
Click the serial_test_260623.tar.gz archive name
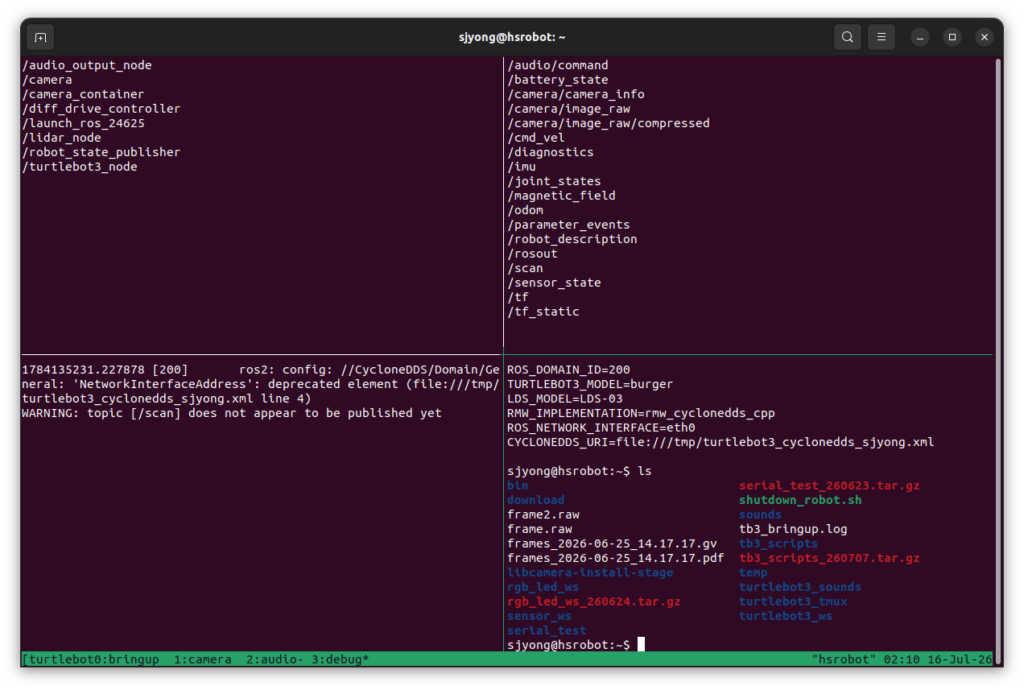pyautogui.click(x=829, y=485)
